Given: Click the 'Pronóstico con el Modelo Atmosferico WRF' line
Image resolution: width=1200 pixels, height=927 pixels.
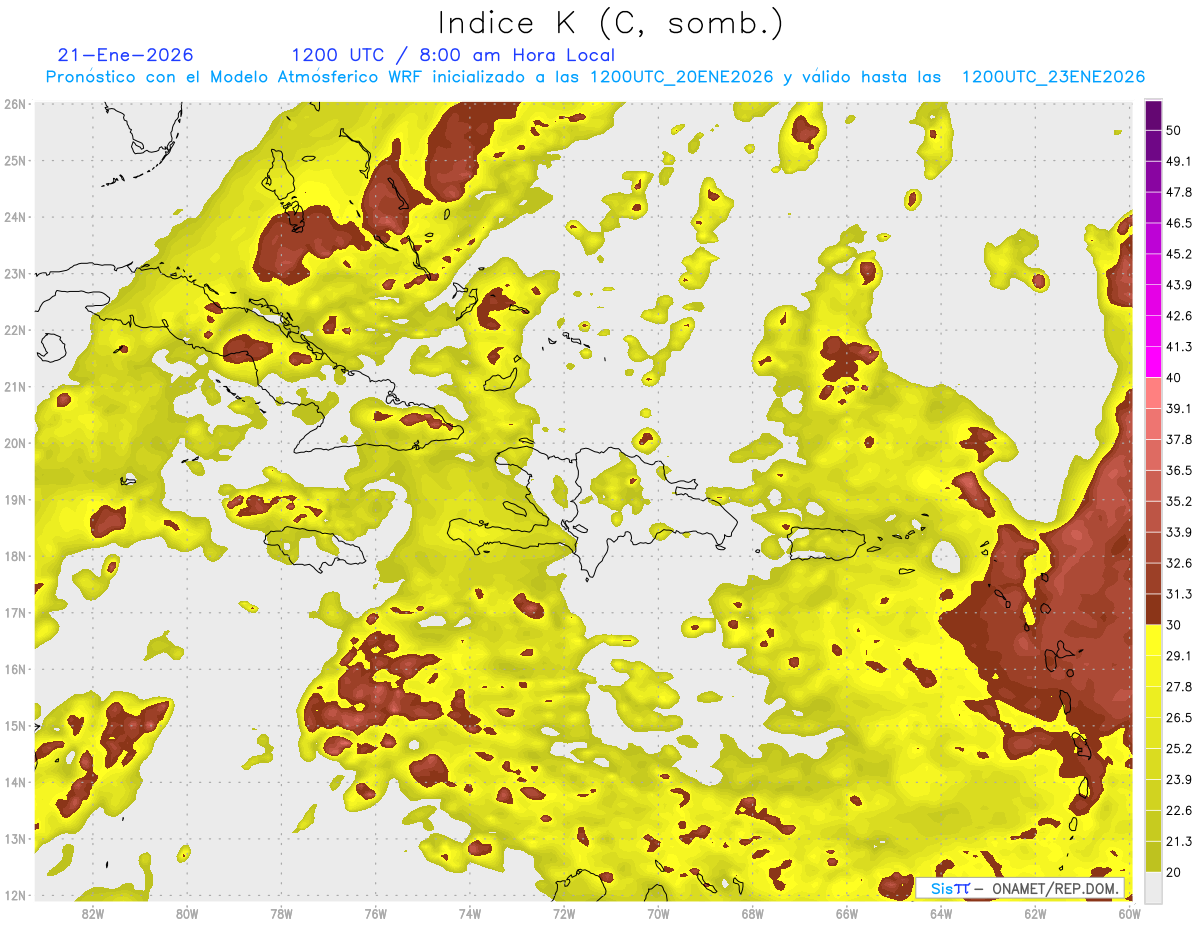Looking at the screenshot, I should [x=595, y=77].
